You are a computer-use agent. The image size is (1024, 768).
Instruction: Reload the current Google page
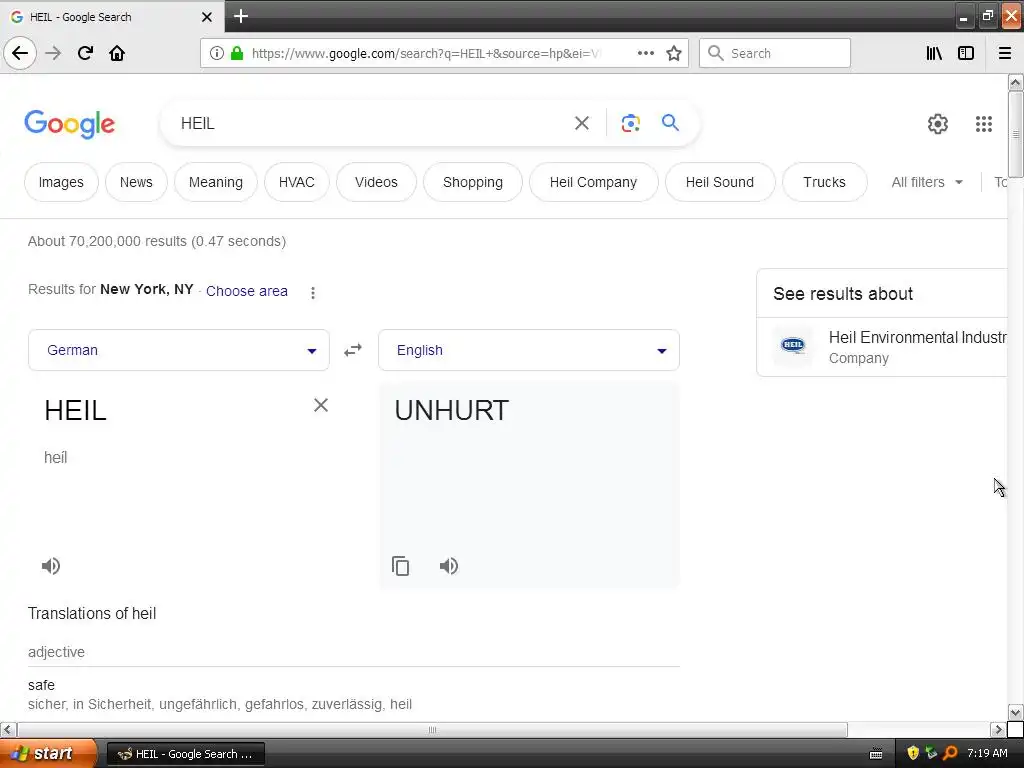(85, 53)
